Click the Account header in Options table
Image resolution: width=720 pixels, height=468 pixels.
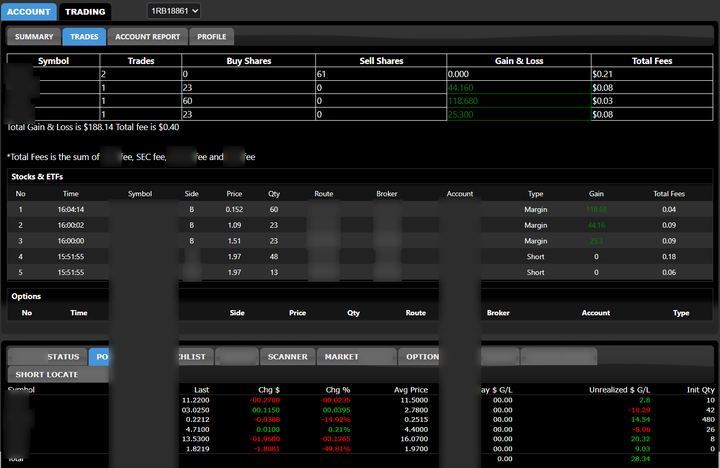(596, 313)
